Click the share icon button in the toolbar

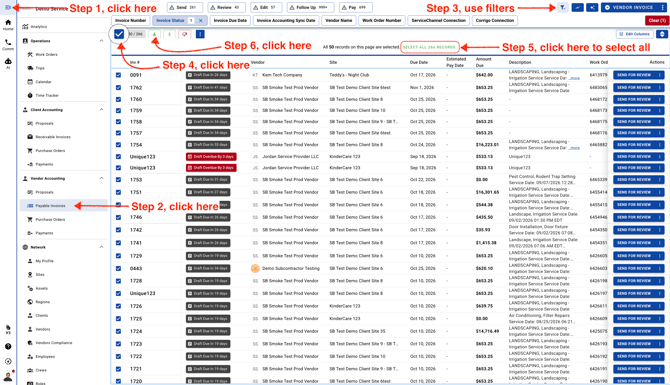pos(592,7)
